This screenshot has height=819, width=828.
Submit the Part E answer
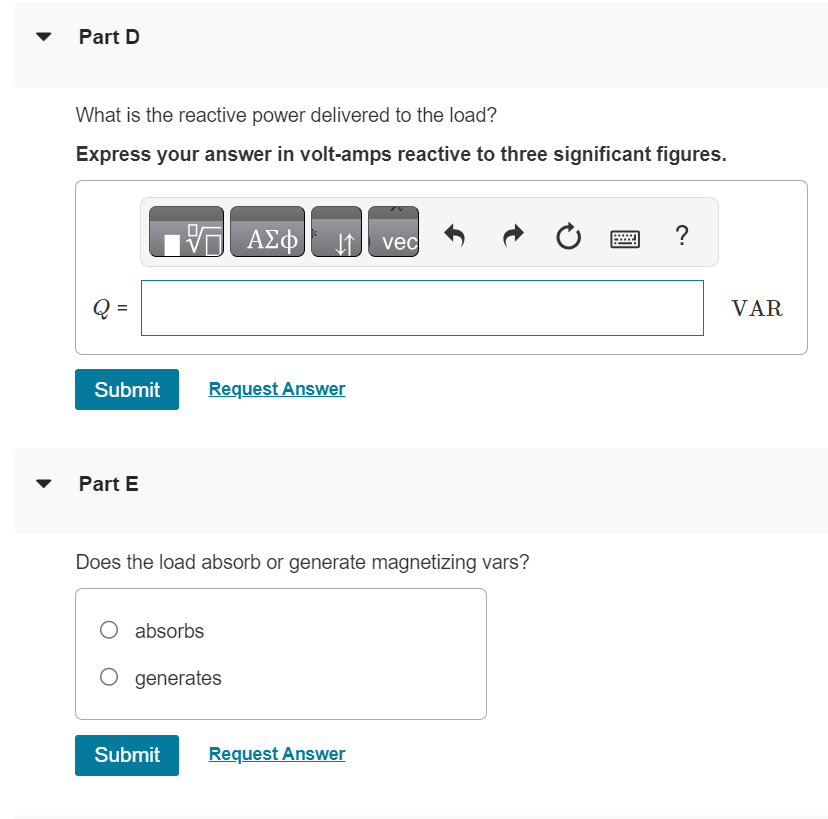point(127,755)
